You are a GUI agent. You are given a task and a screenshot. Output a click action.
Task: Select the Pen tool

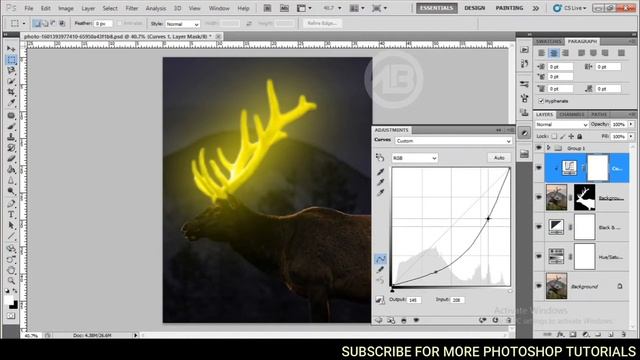click(11, 204)
